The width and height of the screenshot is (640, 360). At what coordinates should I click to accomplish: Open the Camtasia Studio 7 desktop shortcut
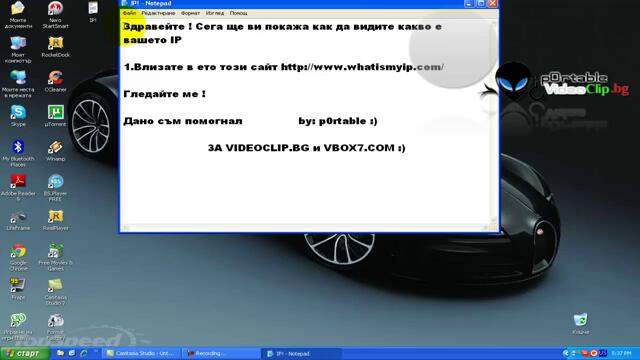click(x=56, y=292)
